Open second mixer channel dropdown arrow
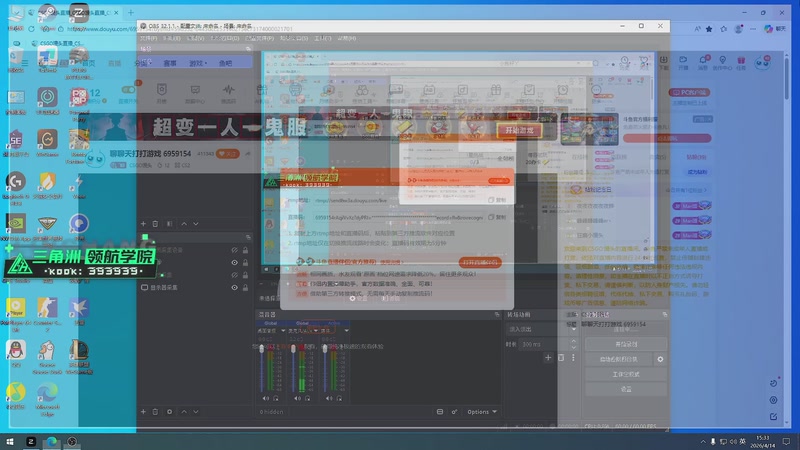 [315, 331]
